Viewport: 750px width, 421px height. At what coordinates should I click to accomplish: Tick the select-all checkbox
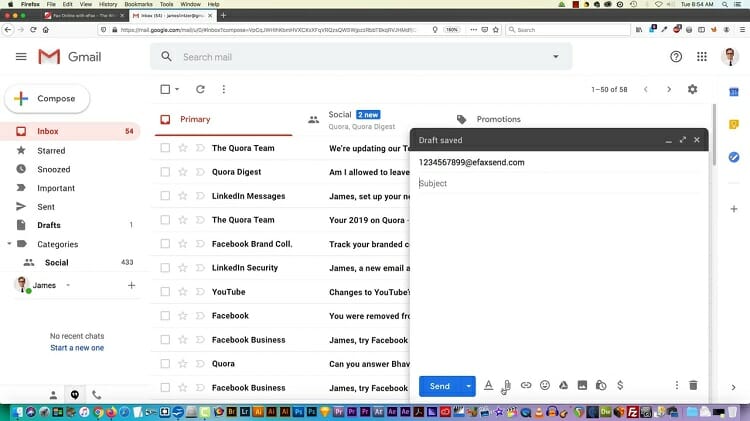(x=165, y=89)
